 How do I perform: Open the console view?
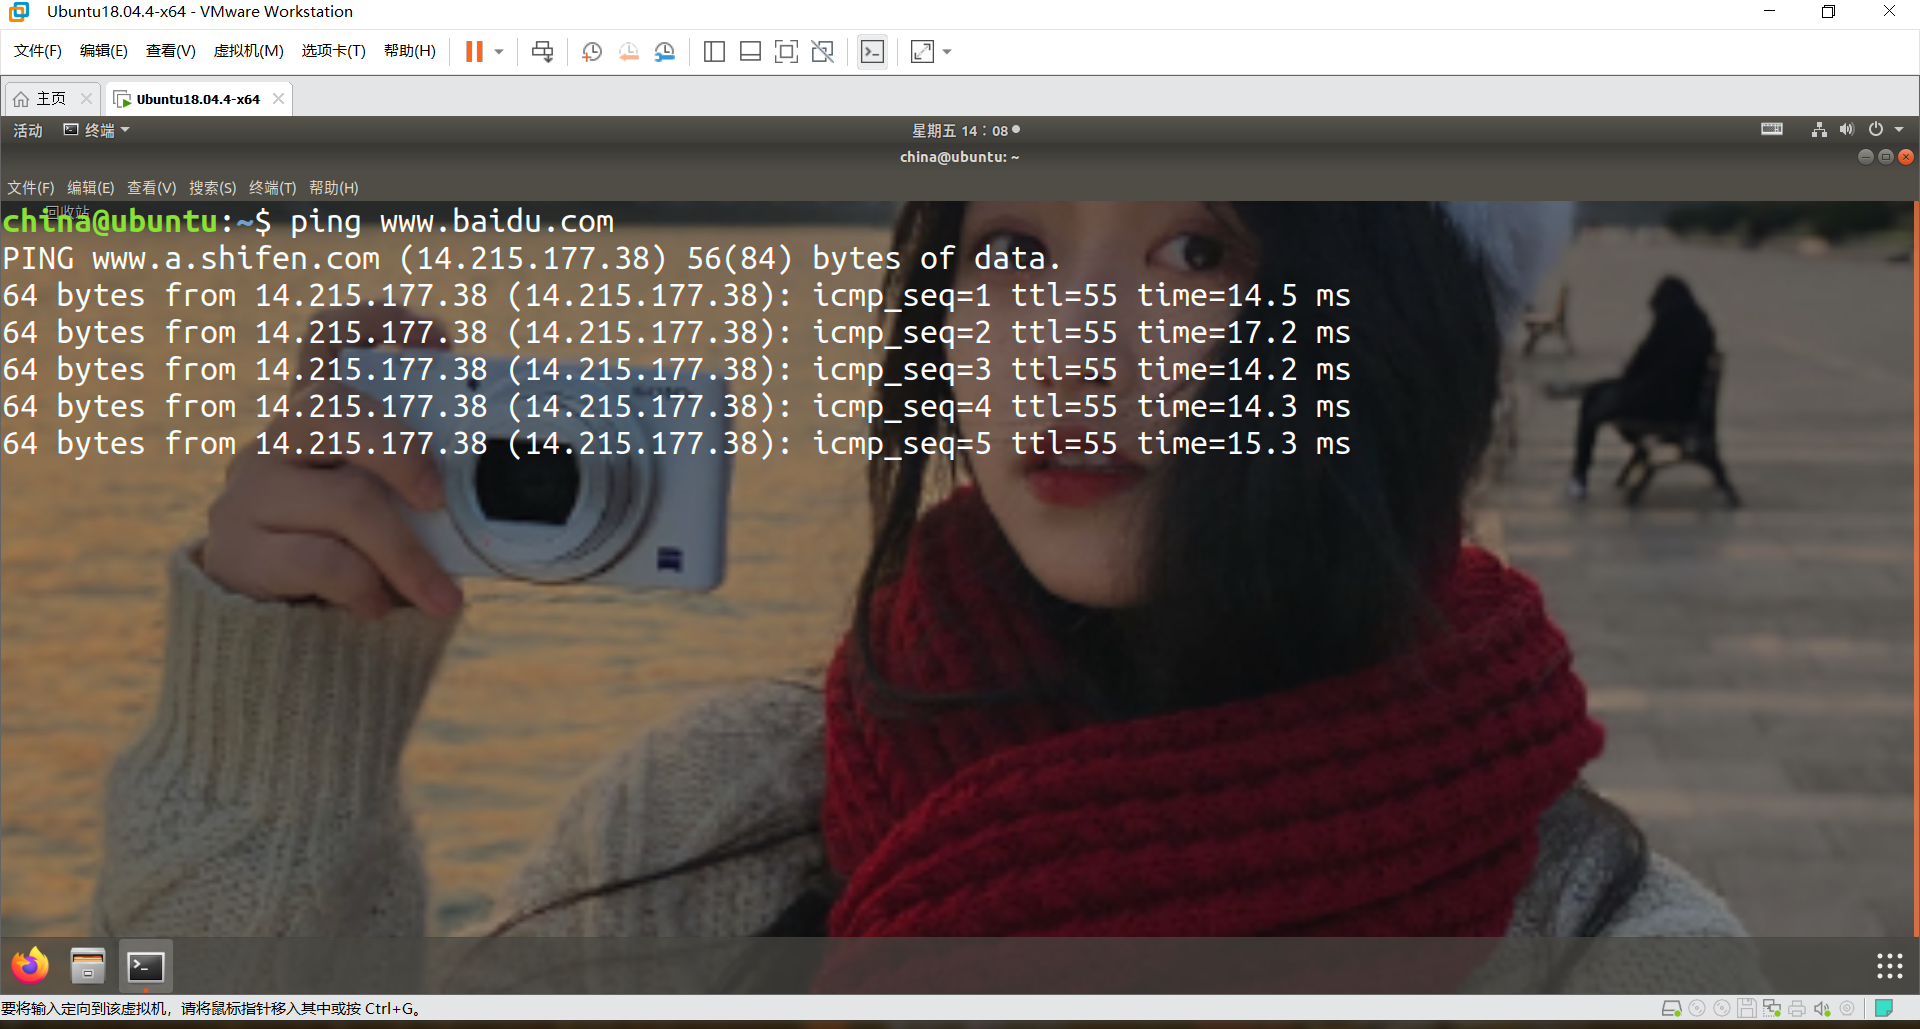(872, 51)
